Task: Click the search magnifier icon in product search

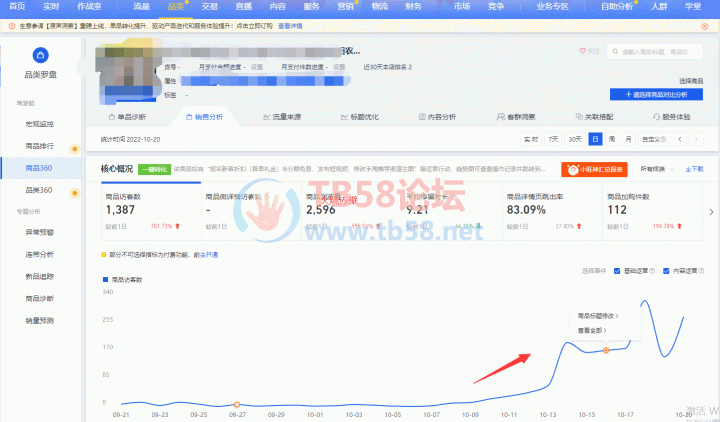Action: tap(614, 50)
